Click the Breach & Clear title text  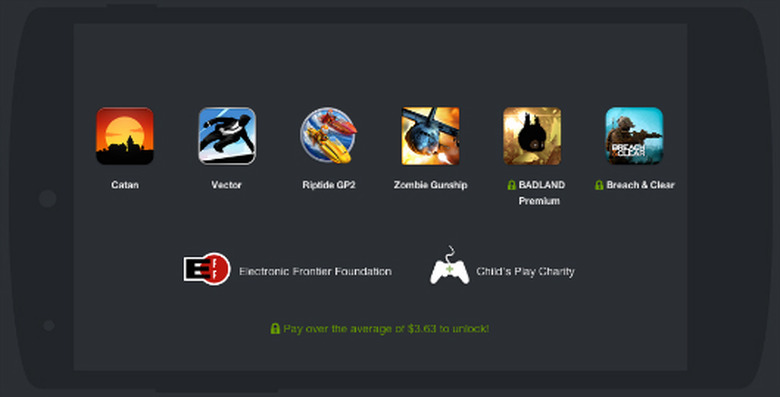pos(640,185)
